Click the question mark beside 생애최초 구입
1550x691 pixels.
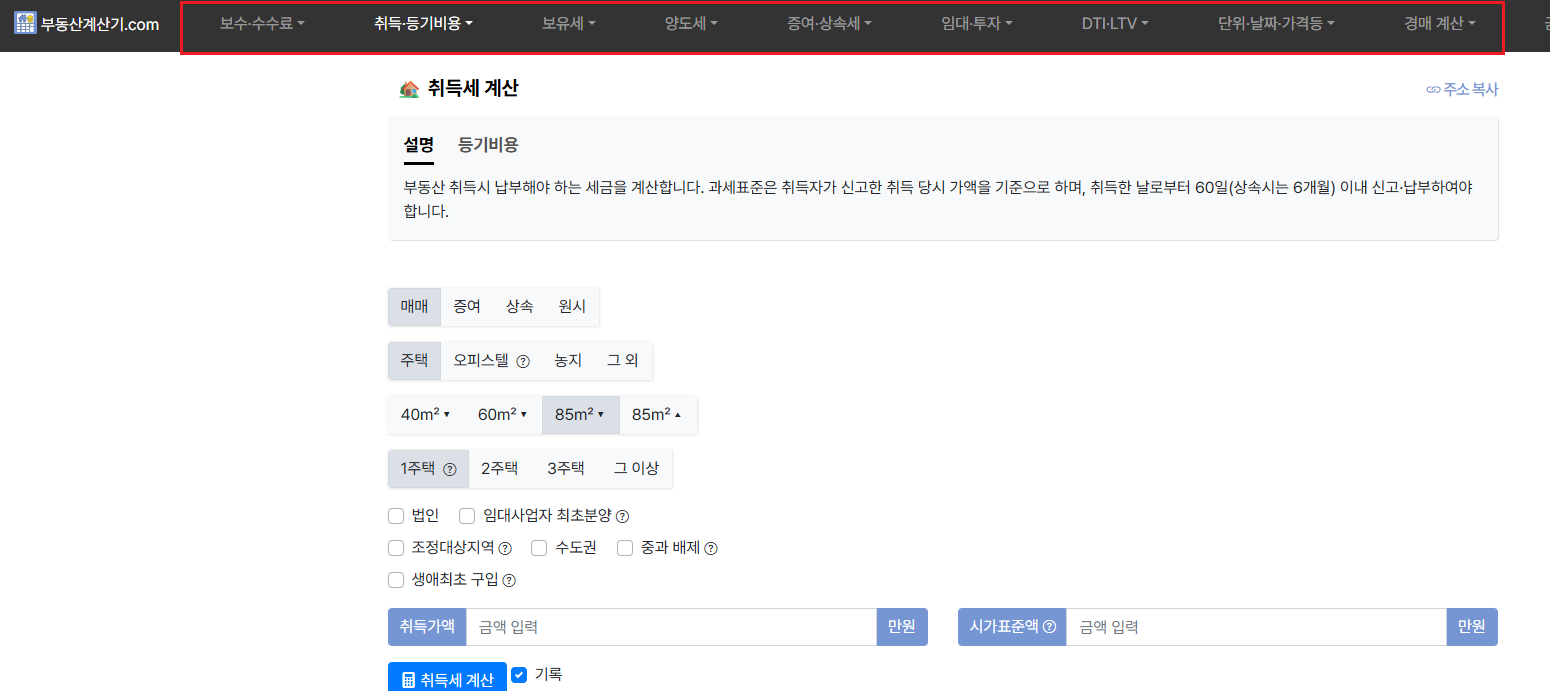(x=509, y=580)
